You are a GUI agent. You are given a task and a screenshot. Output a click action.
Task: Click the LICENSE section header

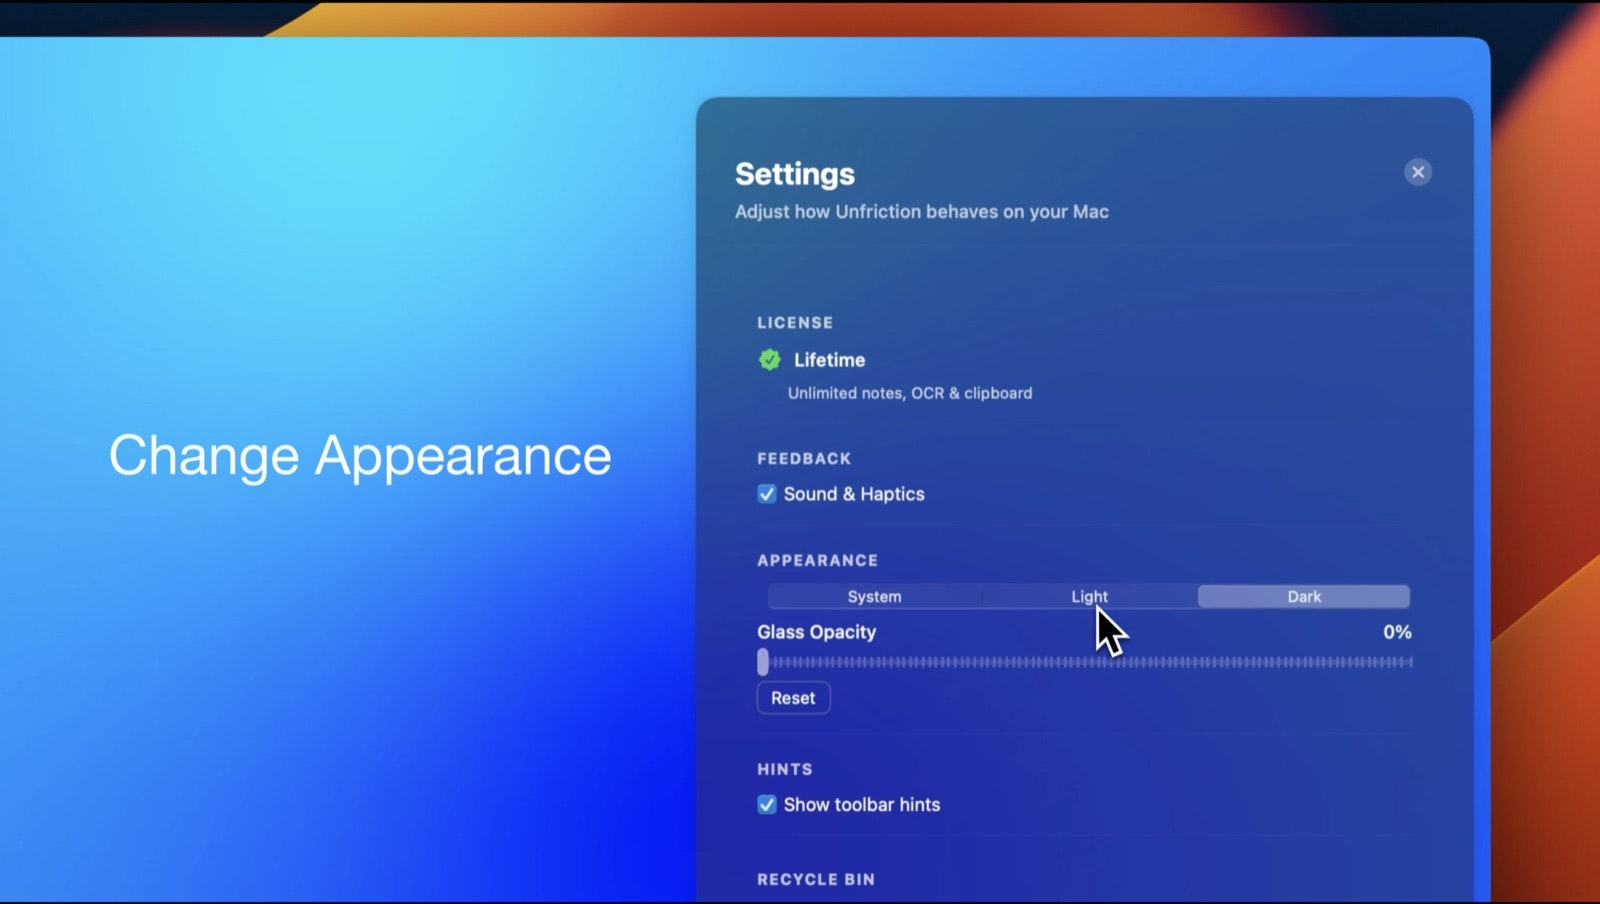(x=795, y=323)
